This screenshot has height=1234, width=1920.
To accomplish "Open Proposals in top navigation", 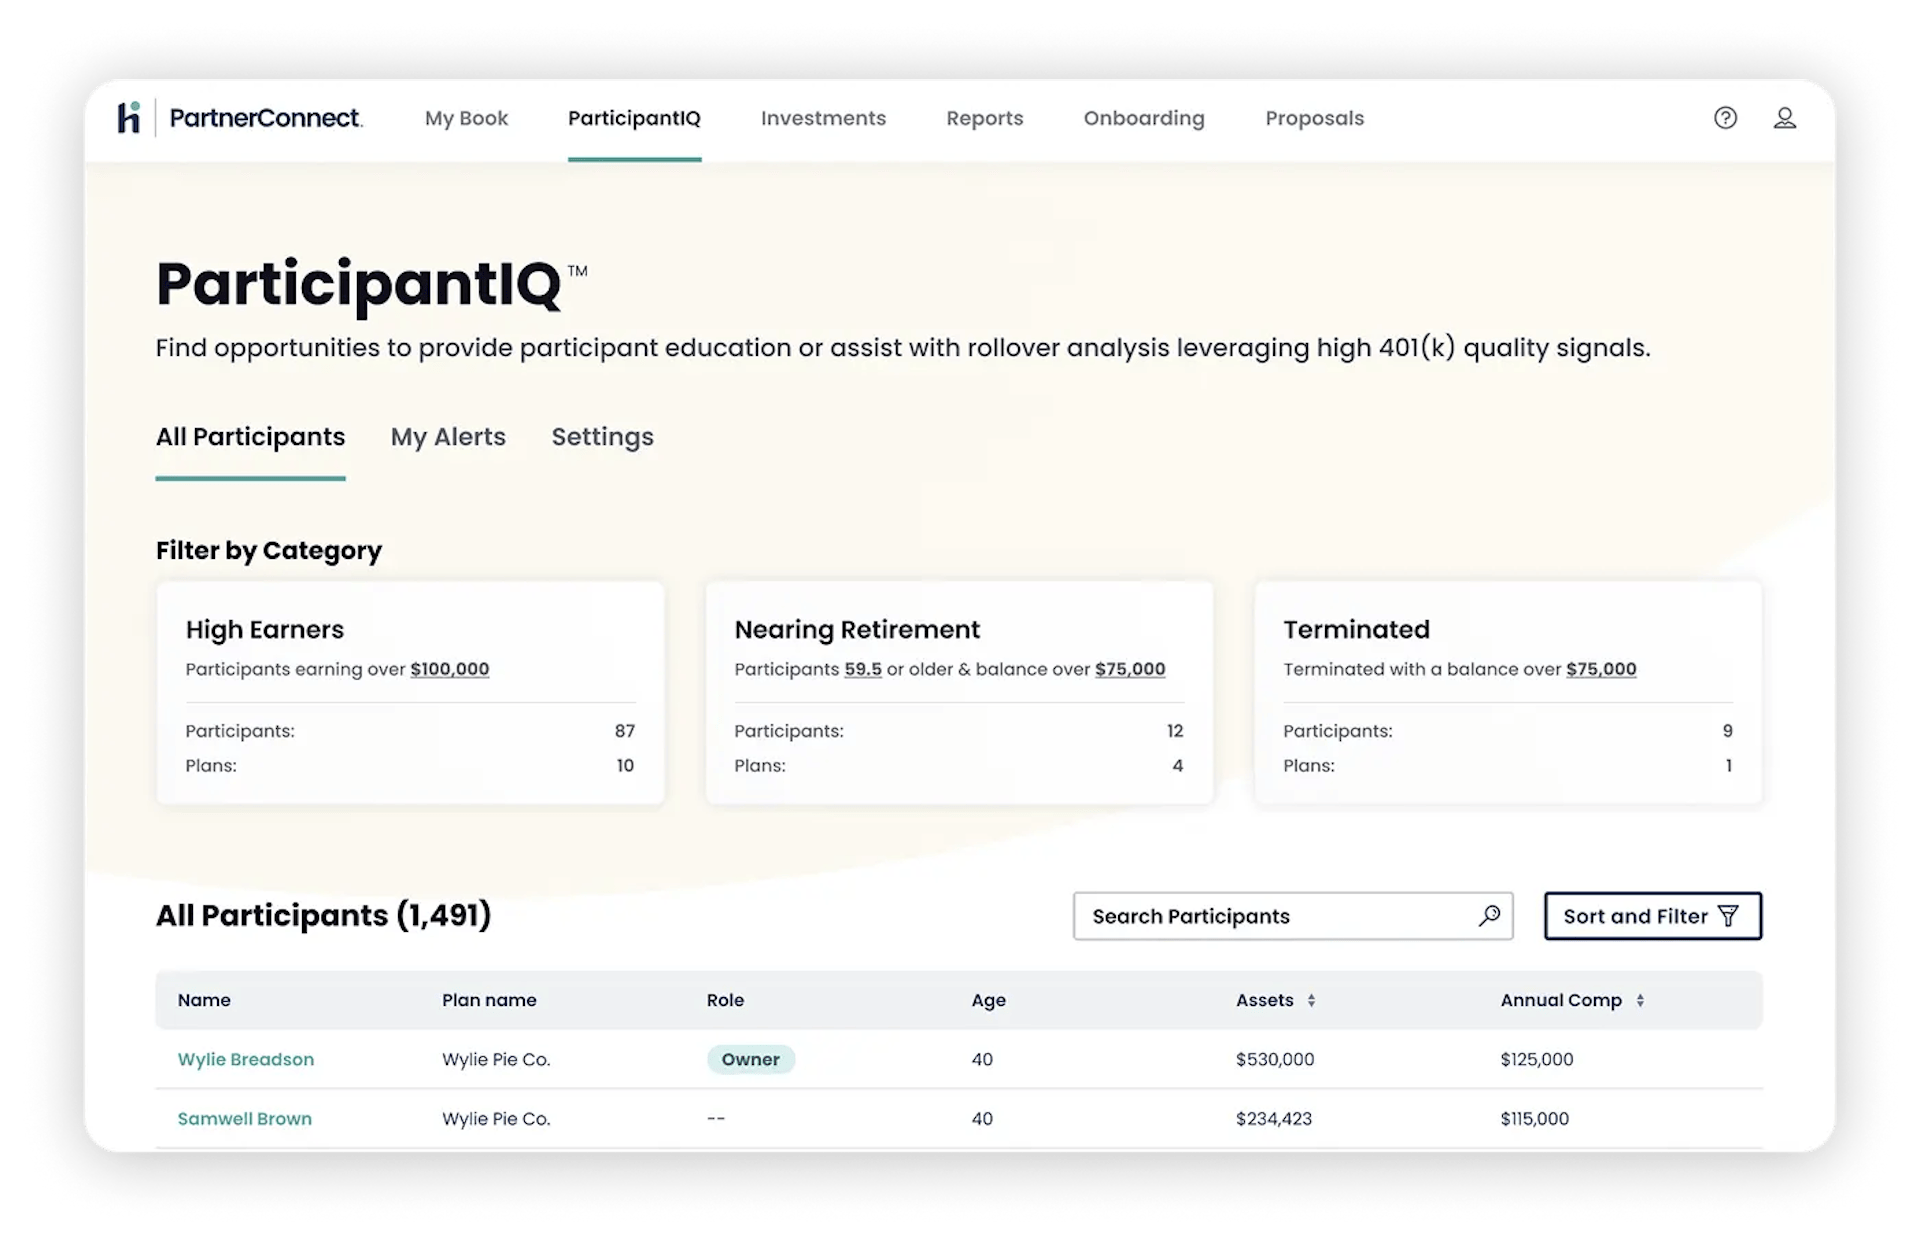I will pos(1314,118).
